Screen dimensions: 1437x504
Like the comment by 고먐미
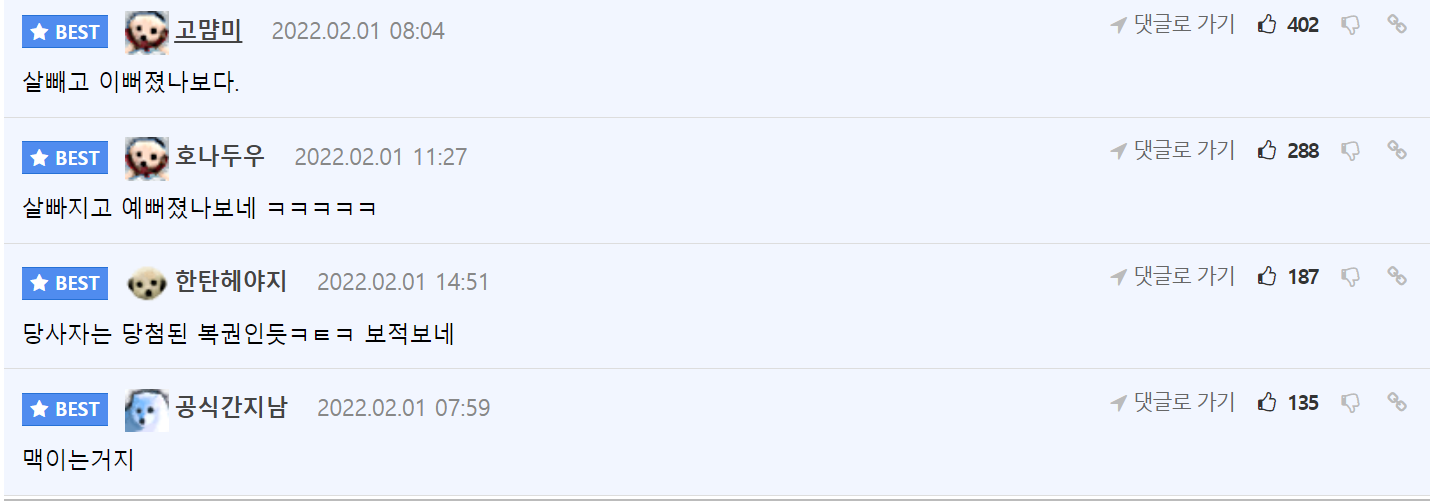[1268, 25]
